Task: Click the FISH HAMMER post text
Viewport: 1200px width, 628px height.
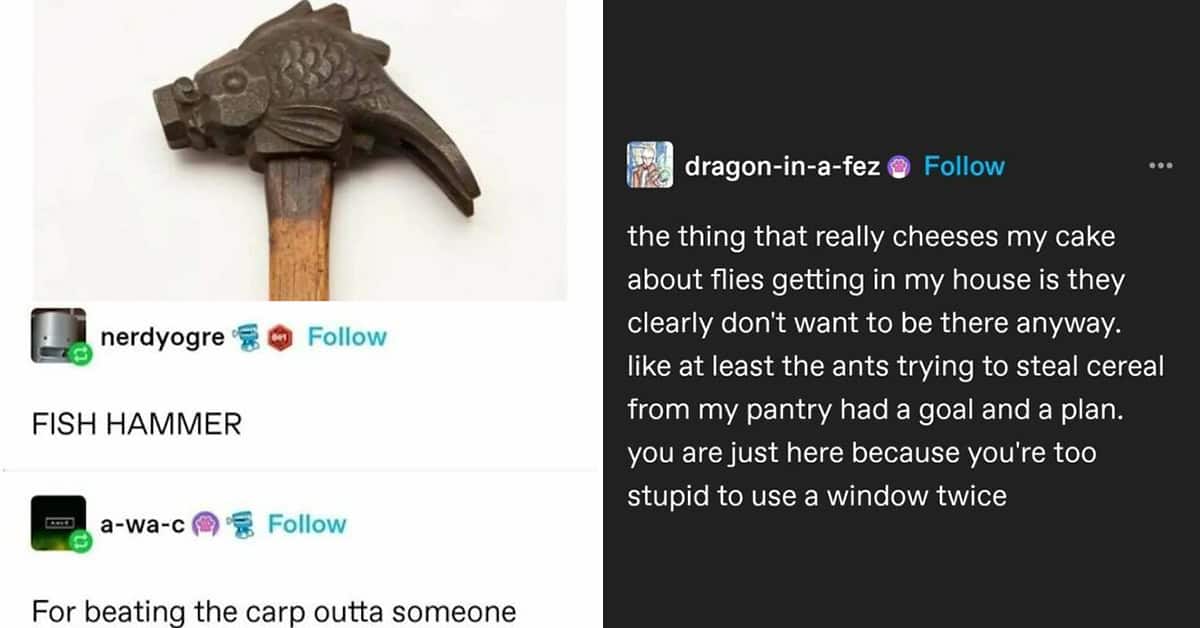Action: point(137,424)
